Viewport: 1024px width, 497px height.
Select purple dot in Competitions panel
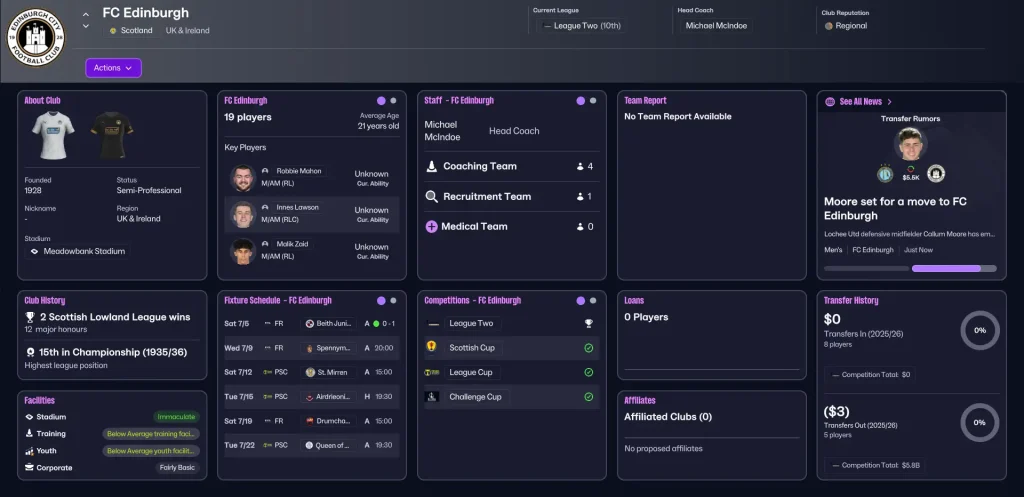(x=581, y=300)
